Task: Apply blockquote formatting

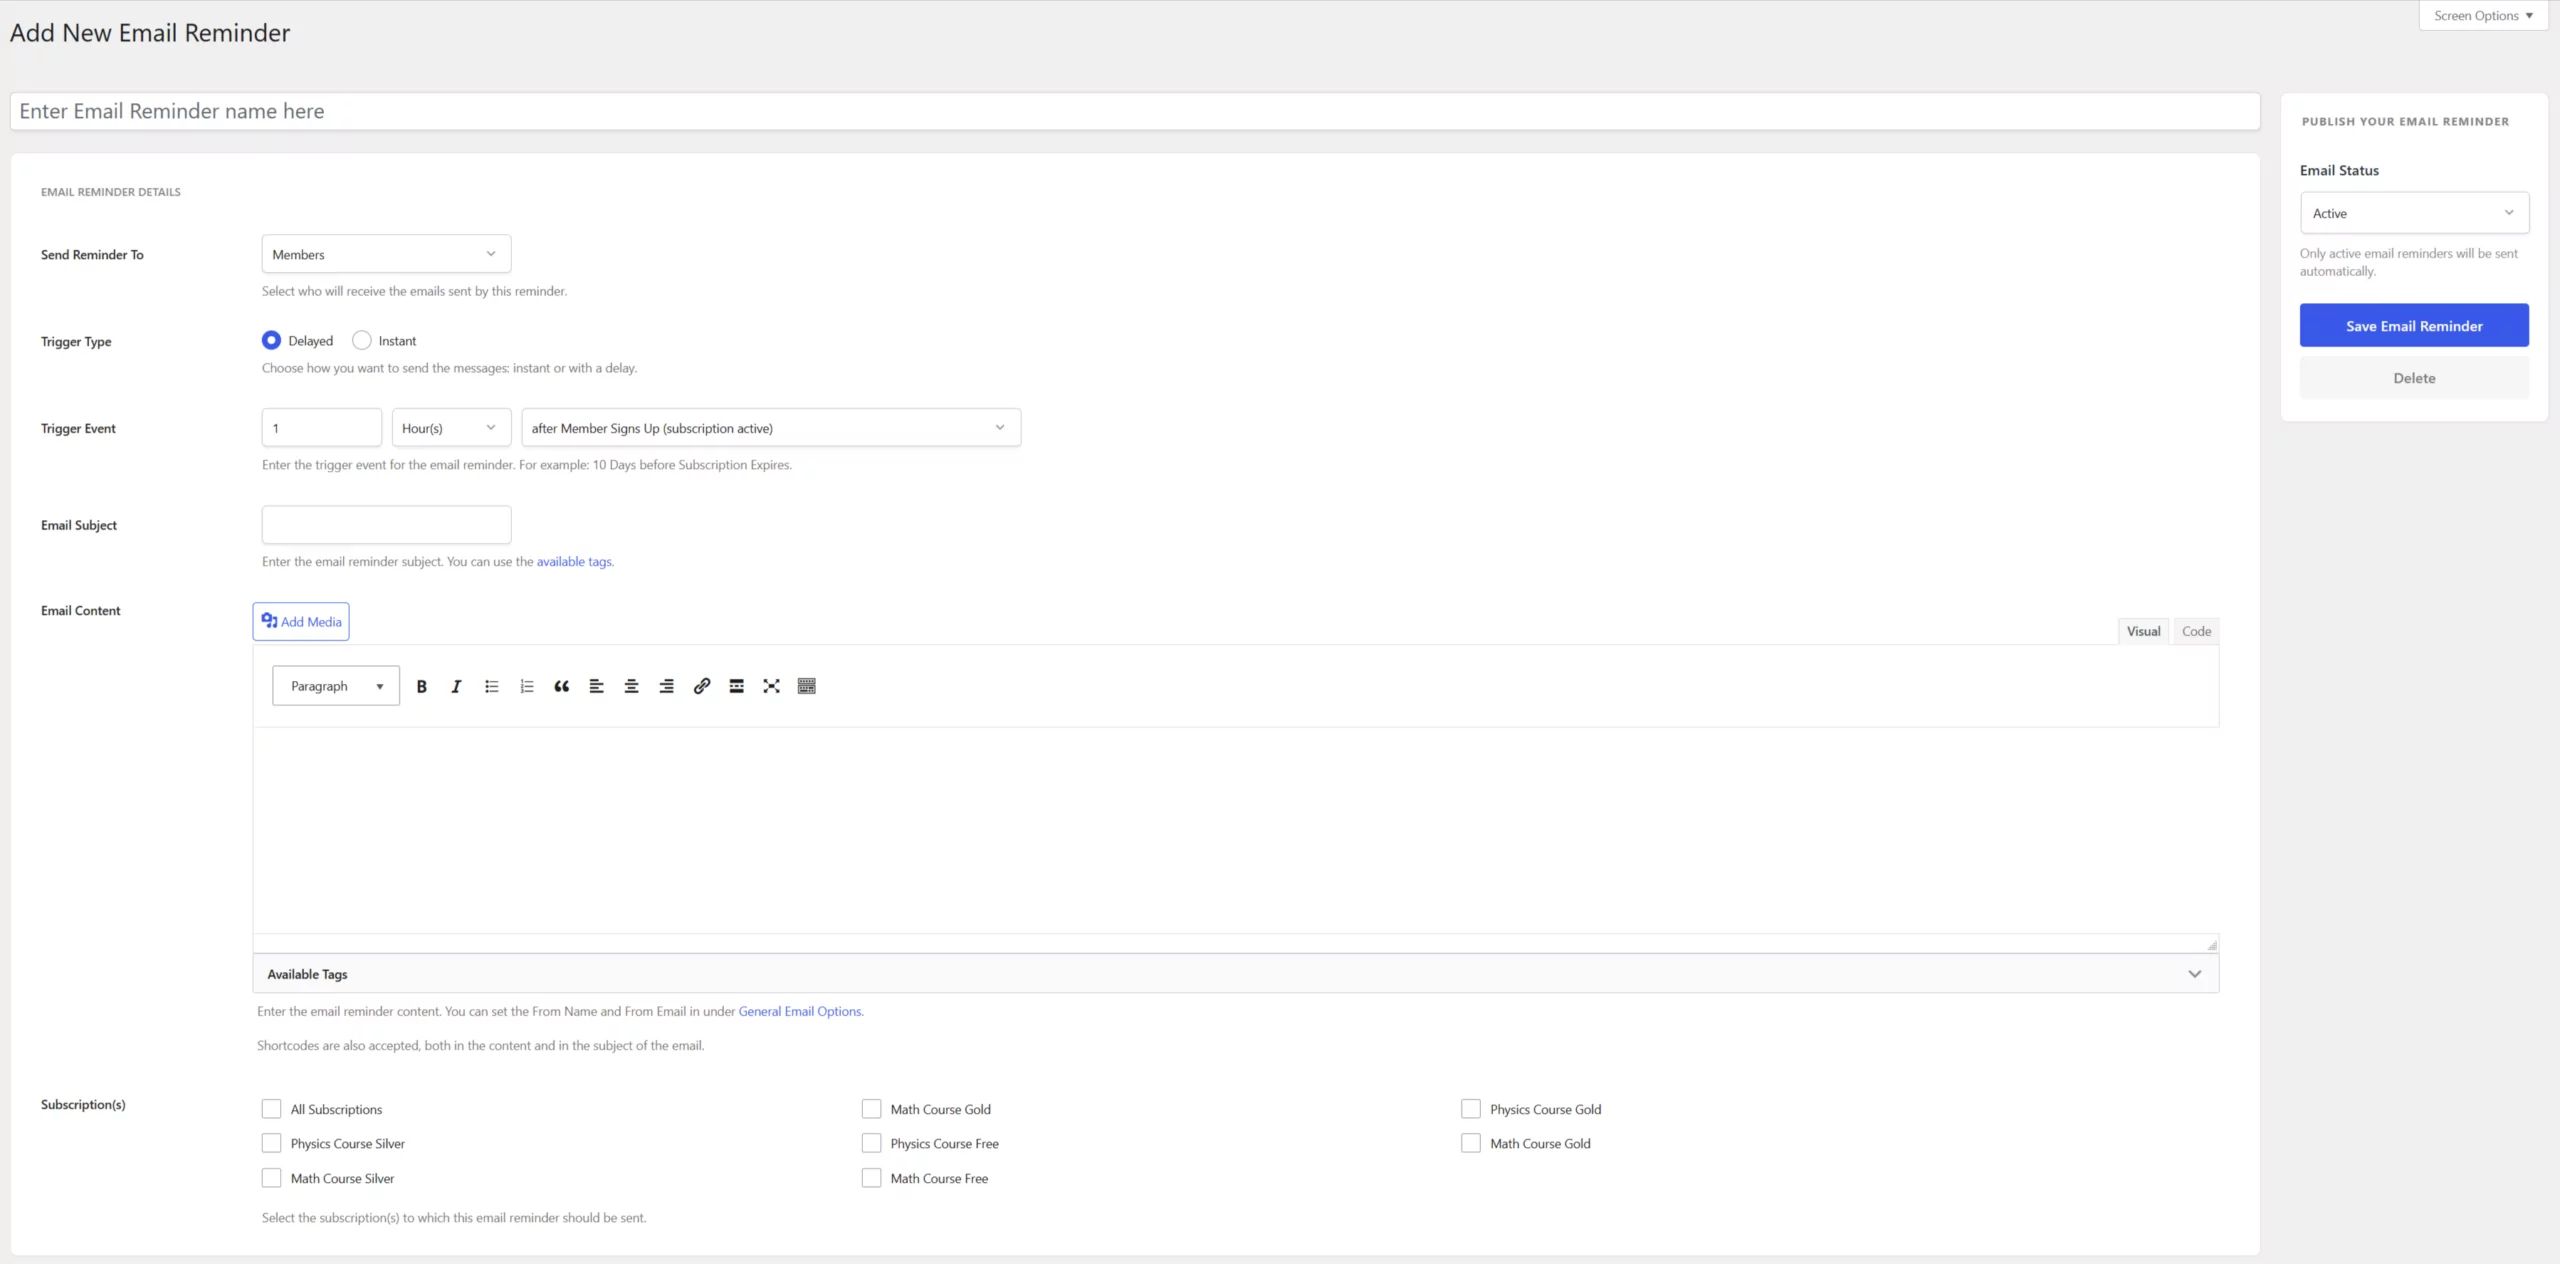Action: click(x=561, y=686)
